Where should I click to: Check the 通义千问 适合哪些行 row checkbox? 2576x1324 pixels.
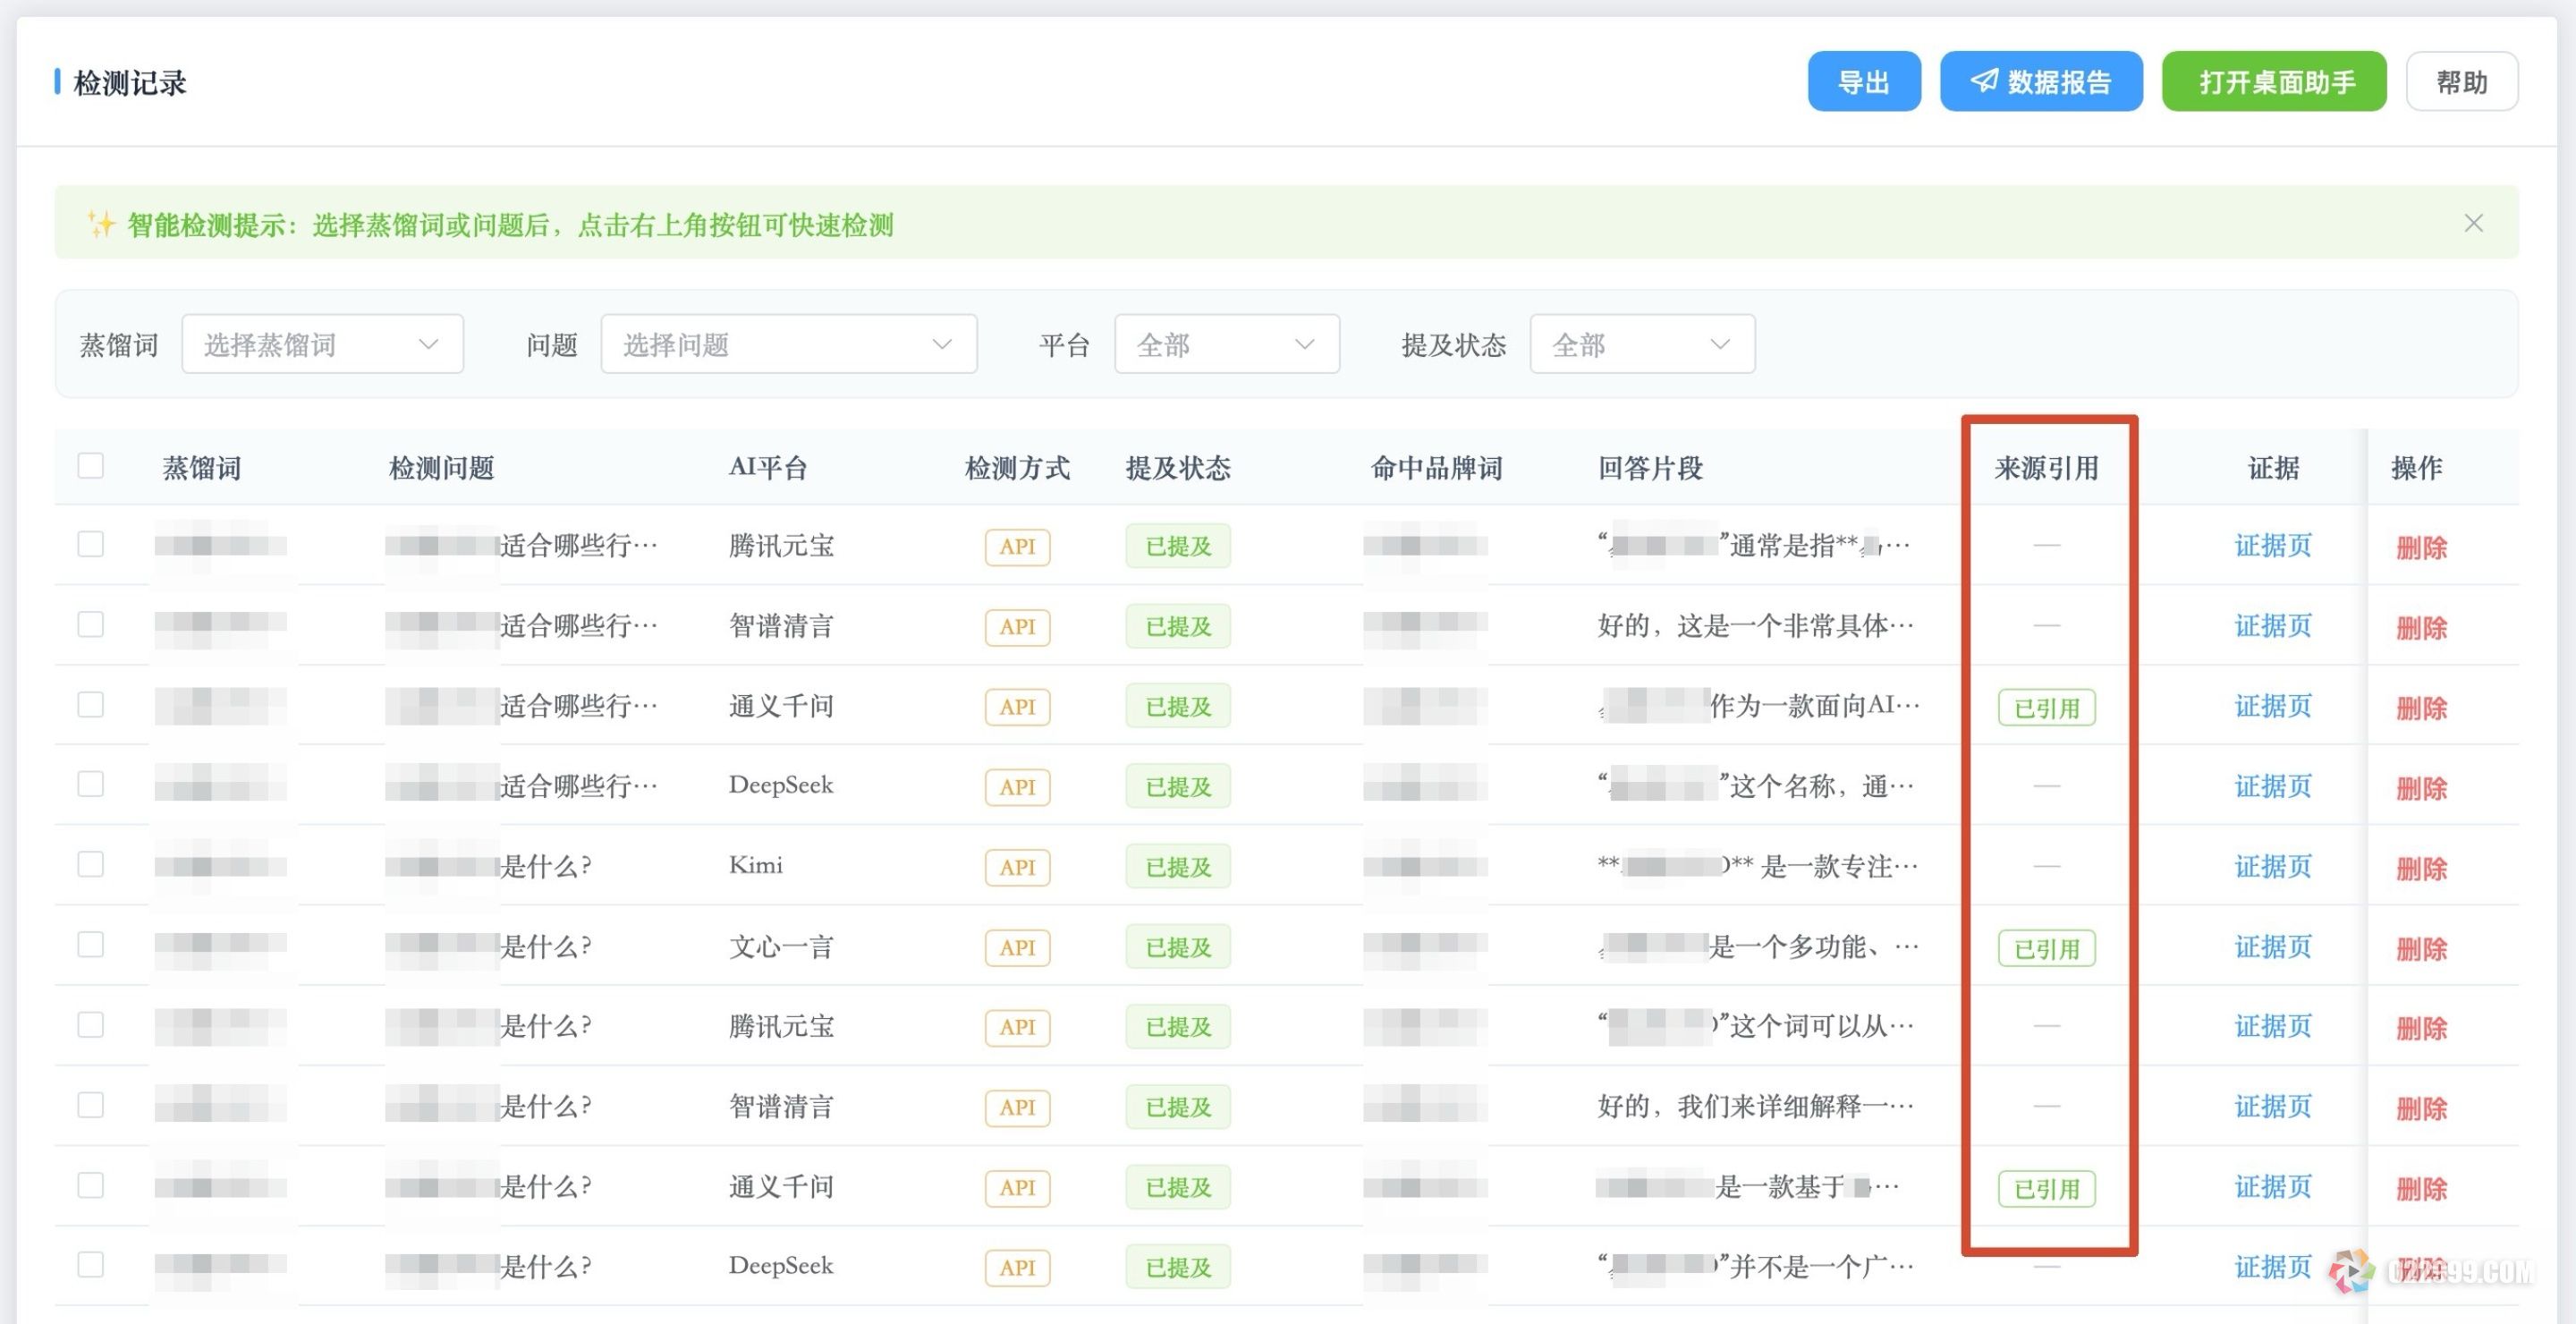[x=91, y=704]
